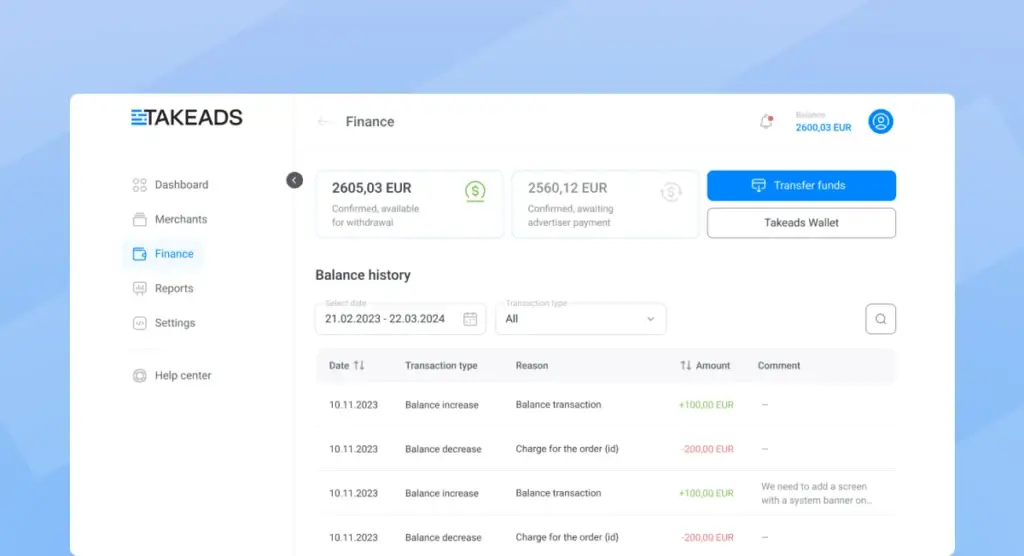This screenshot has height=556, width=1024.
Task: Click the comment 'We need to add a screen'
Action: point(816,493)
